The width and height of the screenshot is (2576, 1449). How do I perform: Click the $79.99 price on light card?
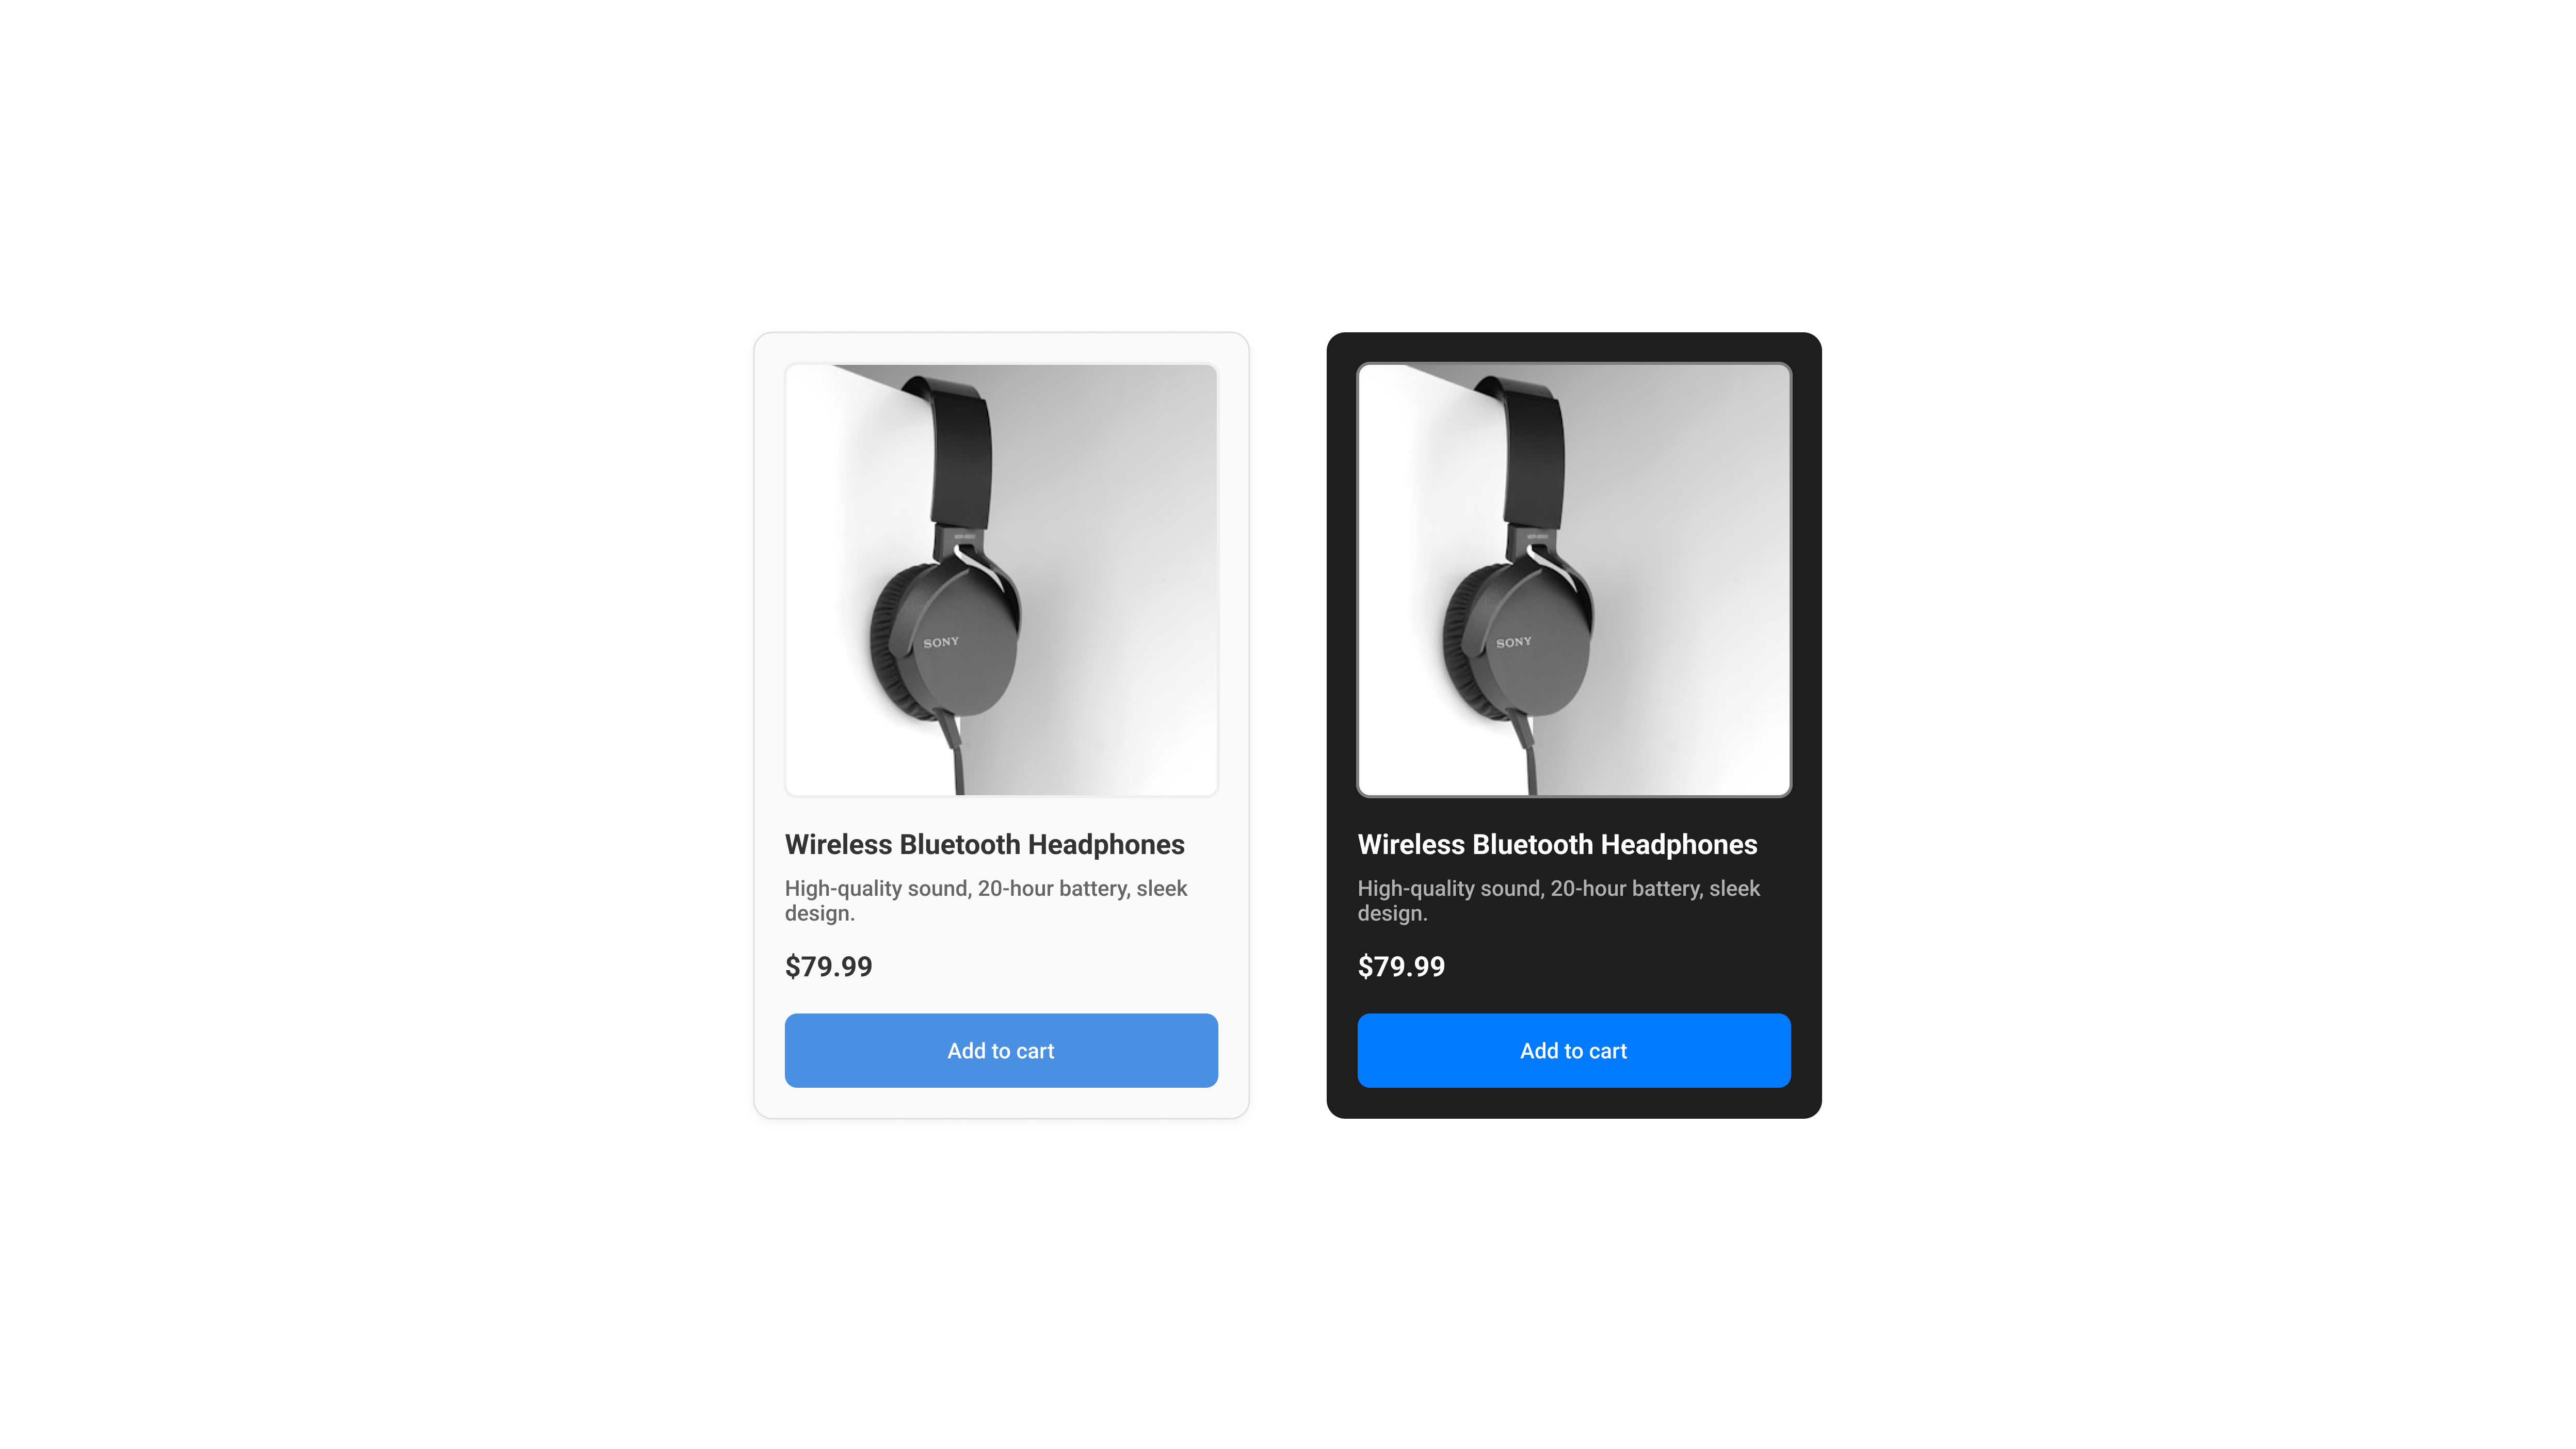click(829, 966)
